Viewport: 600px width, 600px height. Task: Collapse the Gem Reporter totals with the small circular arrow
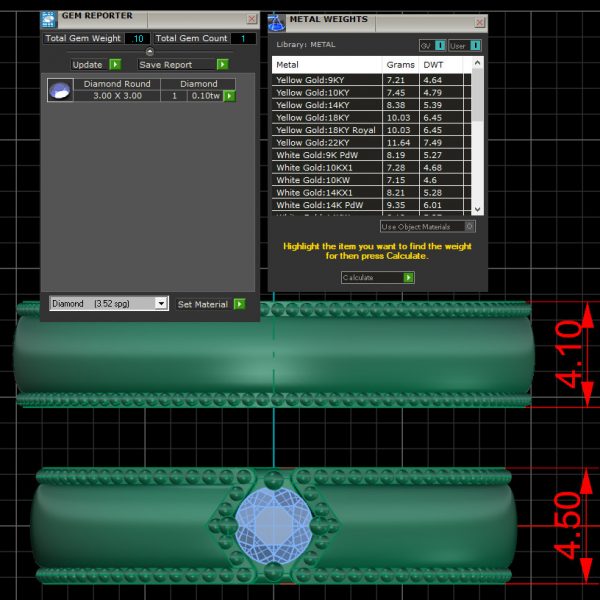point(150,51)
